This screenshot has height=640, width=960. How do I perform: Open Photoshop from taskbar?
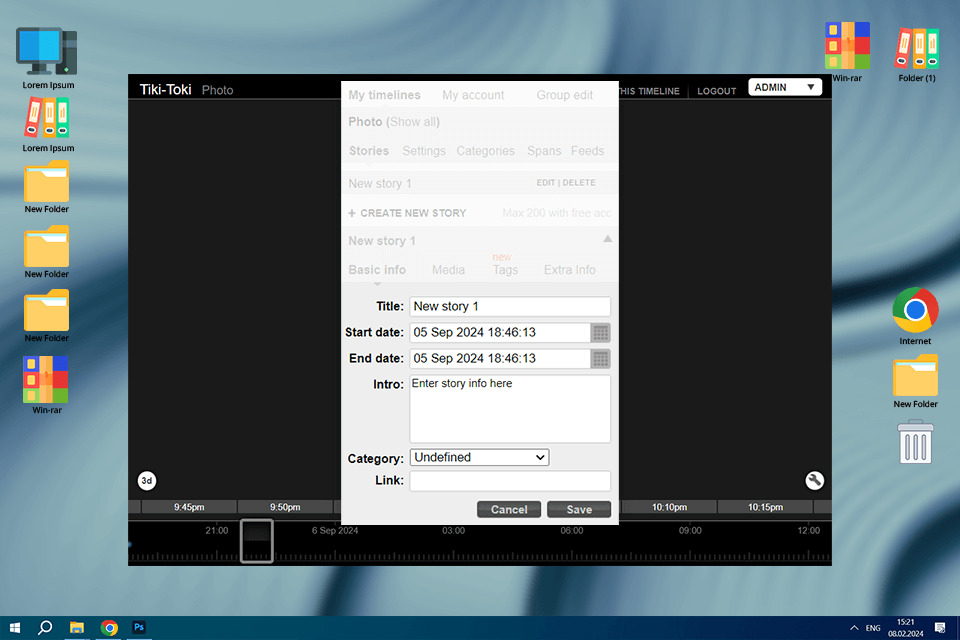pyautogui.click(x=139, y=627)
